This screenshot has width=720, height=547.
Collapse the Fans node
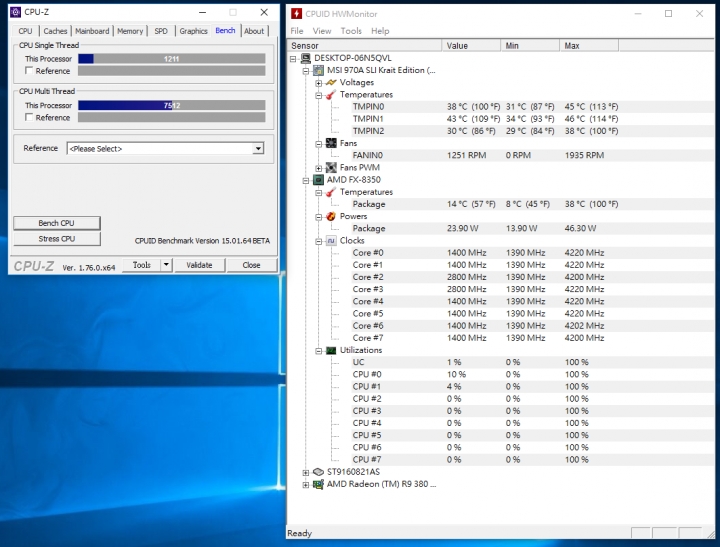319,144
